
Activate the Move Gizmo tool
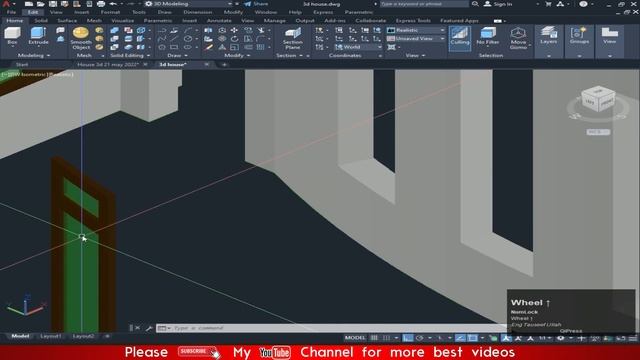[x=518, y=38]
